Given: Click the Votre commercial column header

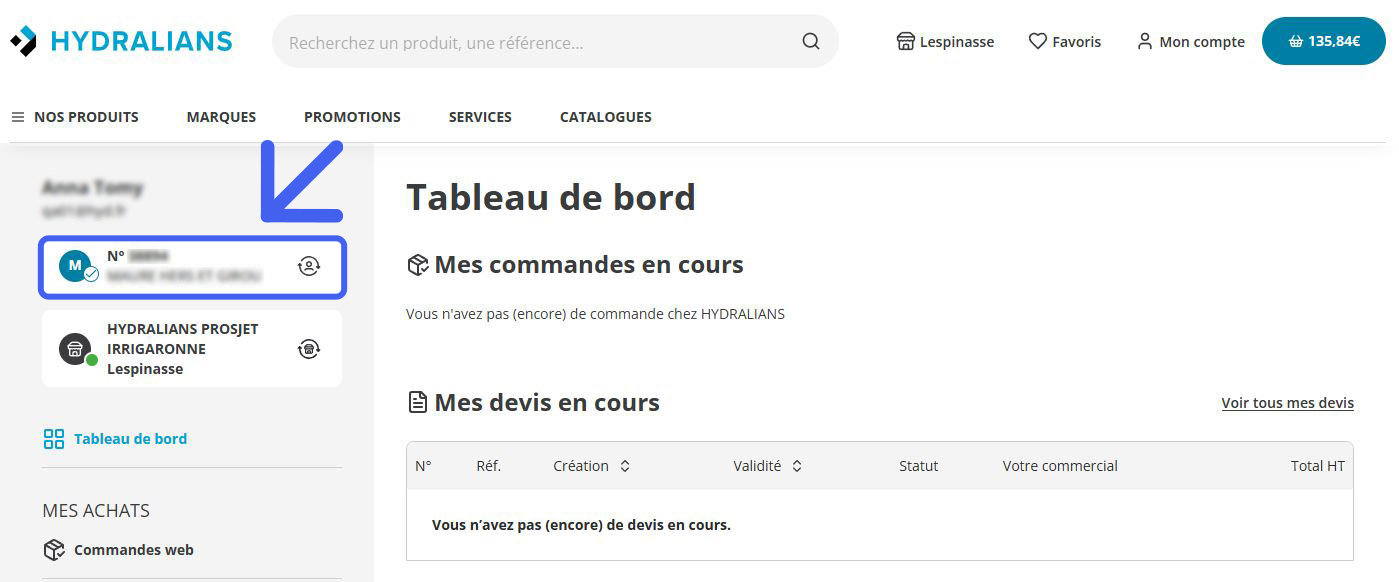Looking at the screenshot, I should [1060, 466].
